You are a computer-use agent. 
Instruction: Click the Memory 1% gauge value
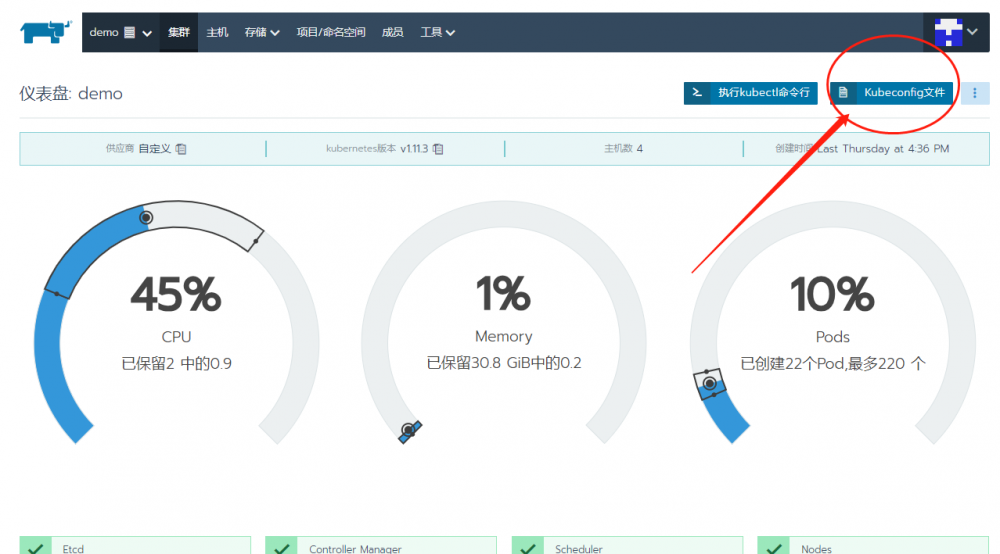[503, 295]
